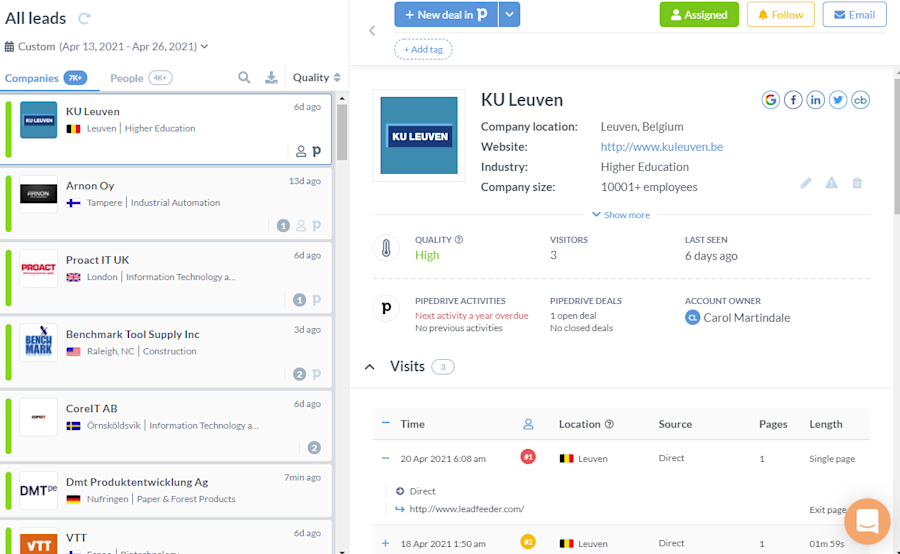Click the badge 2 on Benchmark Tool Supply card
The width and height of the screenshot is (900, 554).
coord(299,374)
